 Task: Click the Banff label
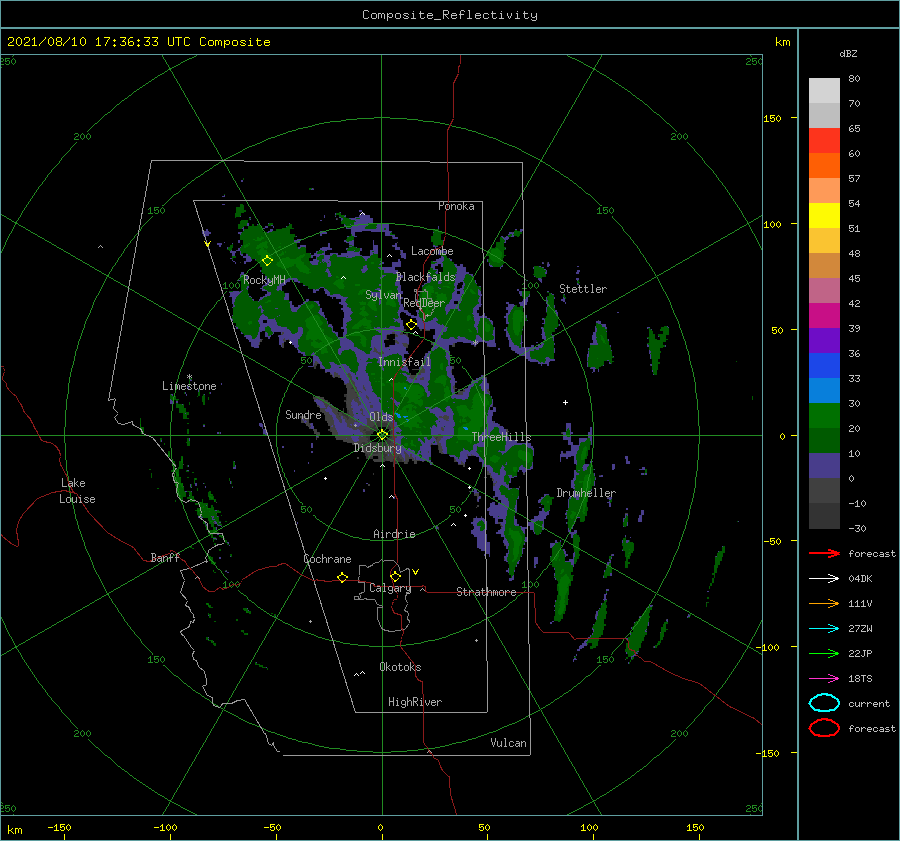click(165, 557)
